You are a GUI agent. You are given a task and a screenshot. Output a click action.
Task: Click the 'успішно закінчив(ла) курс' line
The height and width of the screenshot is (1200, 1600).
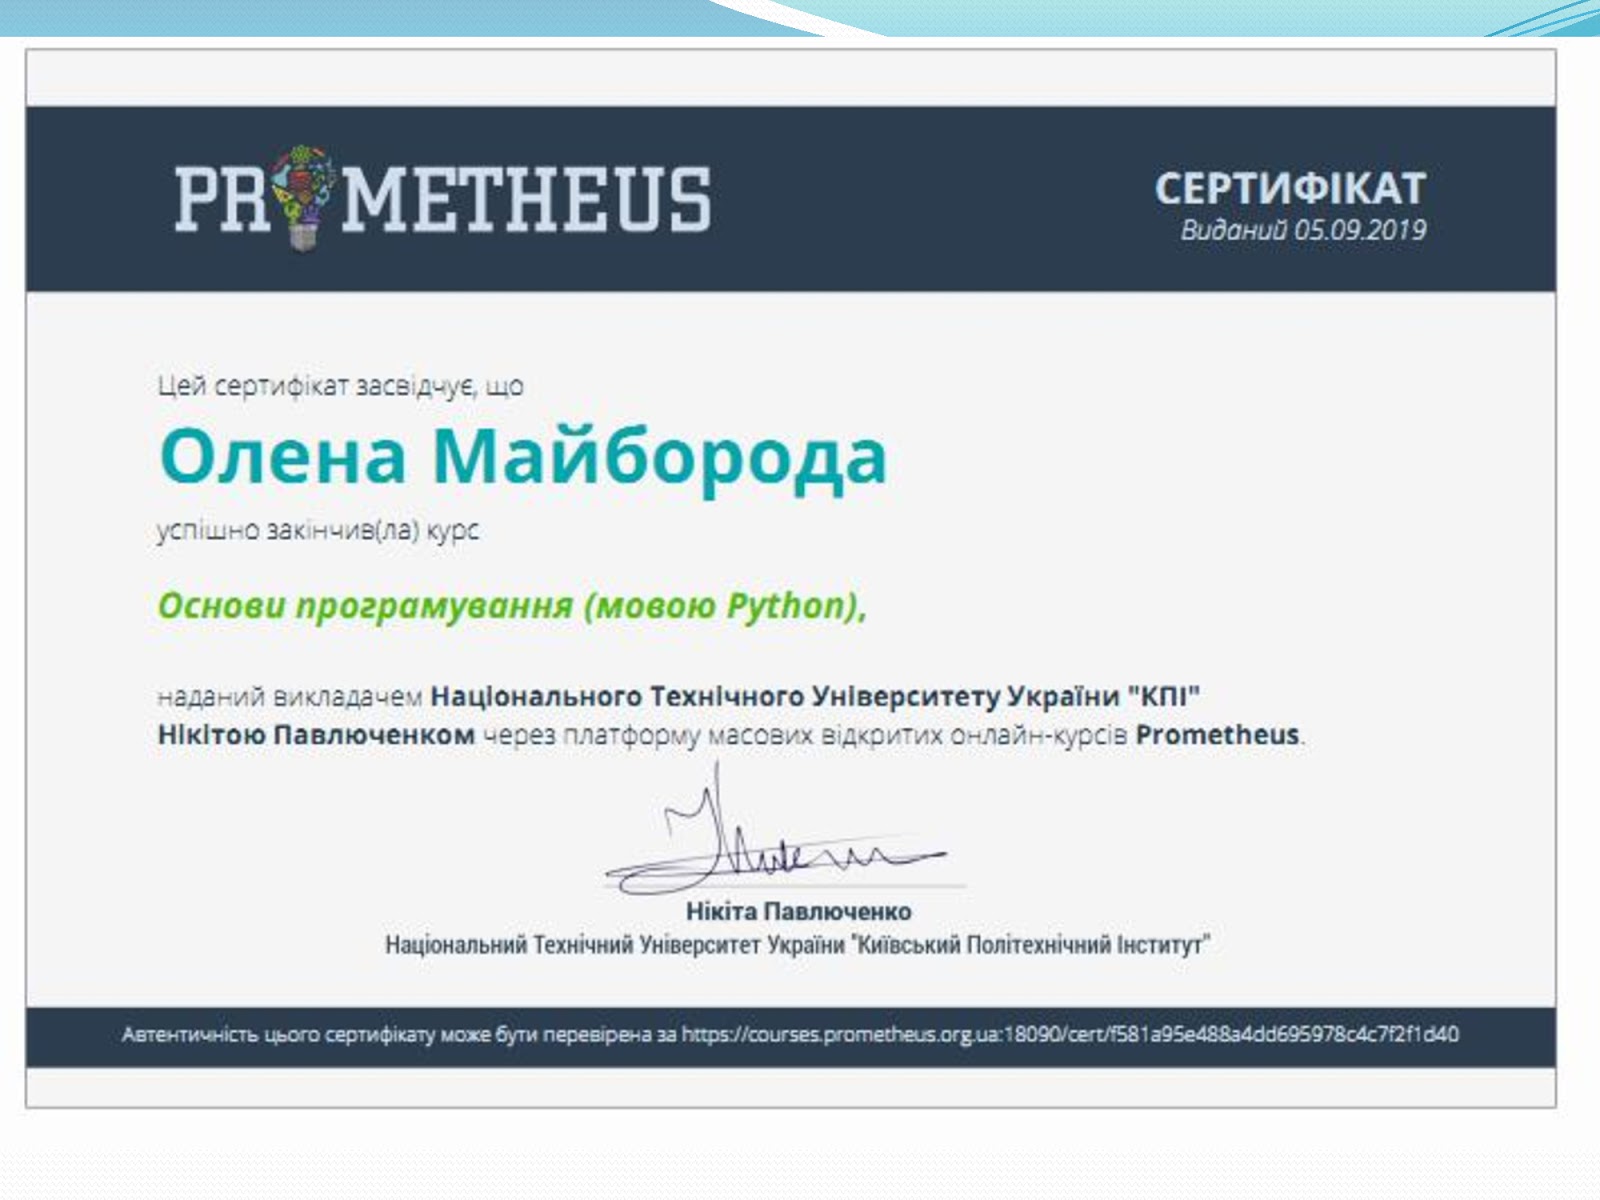tap(318, 530)
